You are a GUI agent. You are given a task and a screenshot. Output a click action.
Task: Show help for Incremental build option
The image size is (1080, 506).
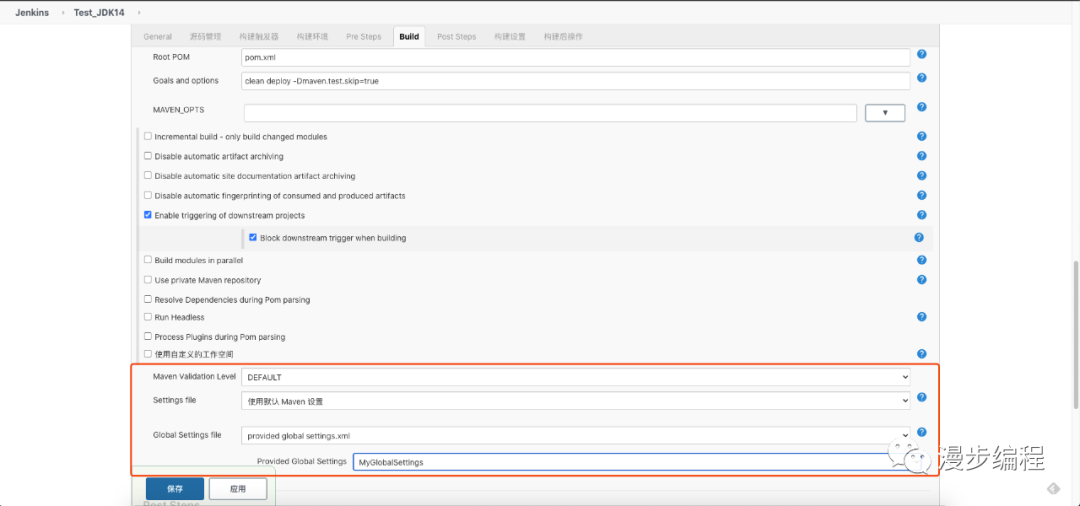point(922,136)
